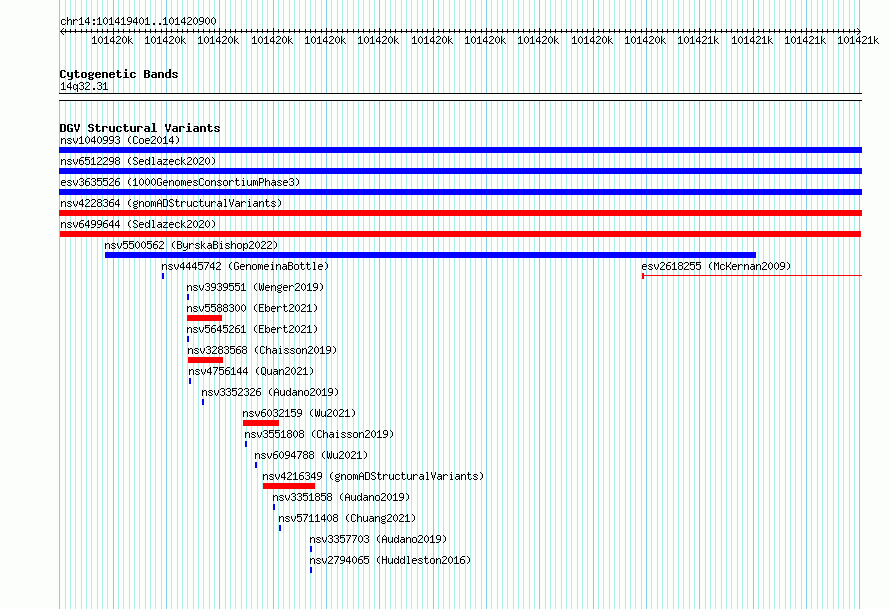Open nsv5711408 (Chuang2021) label
Image resolution: width=890 pixels, height=609 pixels.
[x=347, y=518]
